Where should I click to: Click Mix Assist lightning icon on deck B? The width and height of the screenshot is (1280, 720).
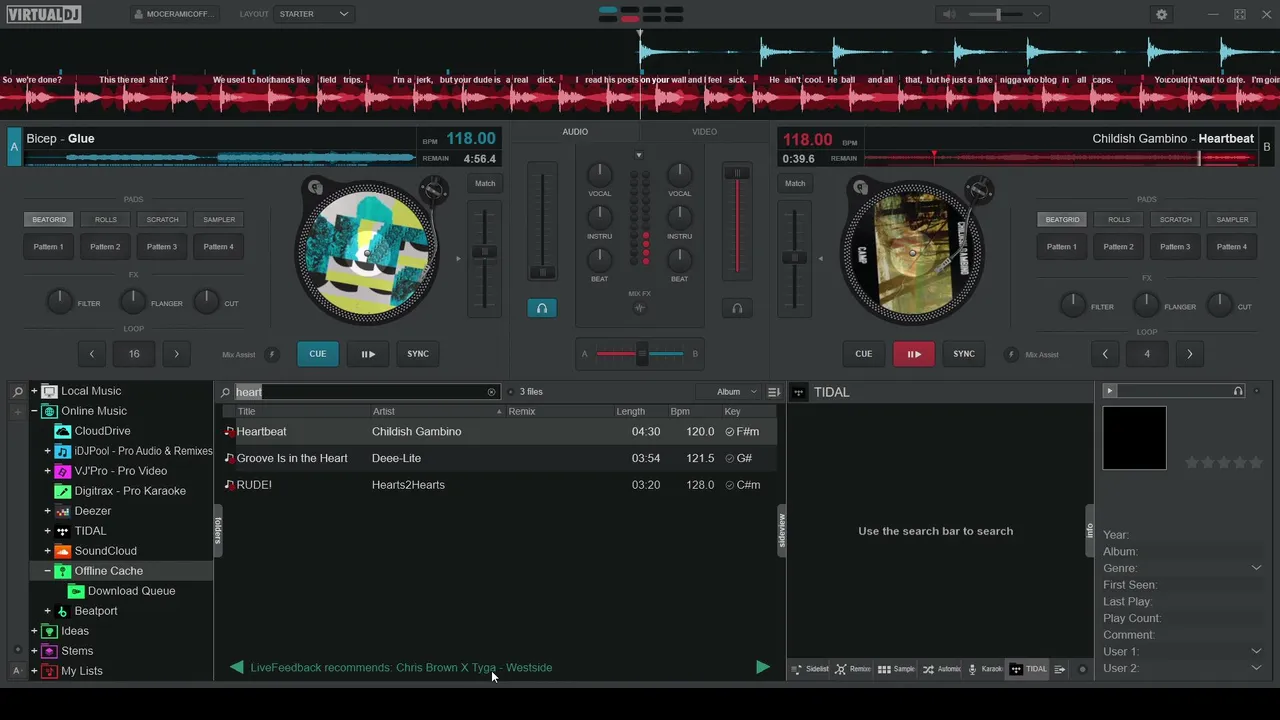point(1010,354)
